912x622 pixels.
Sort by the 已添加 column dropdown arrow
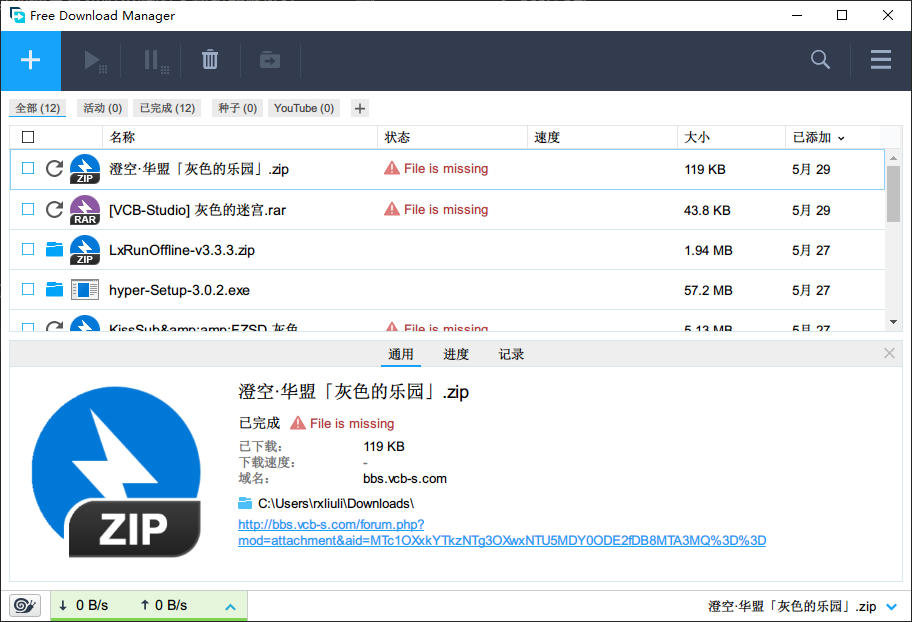pos(841,138)
